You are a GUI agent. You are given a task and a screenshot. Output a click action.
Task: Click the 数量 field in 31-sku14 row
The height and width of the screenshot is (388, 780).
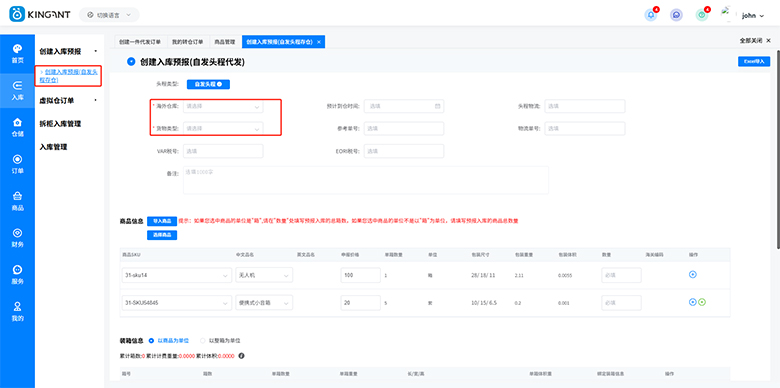coord(621,275)
